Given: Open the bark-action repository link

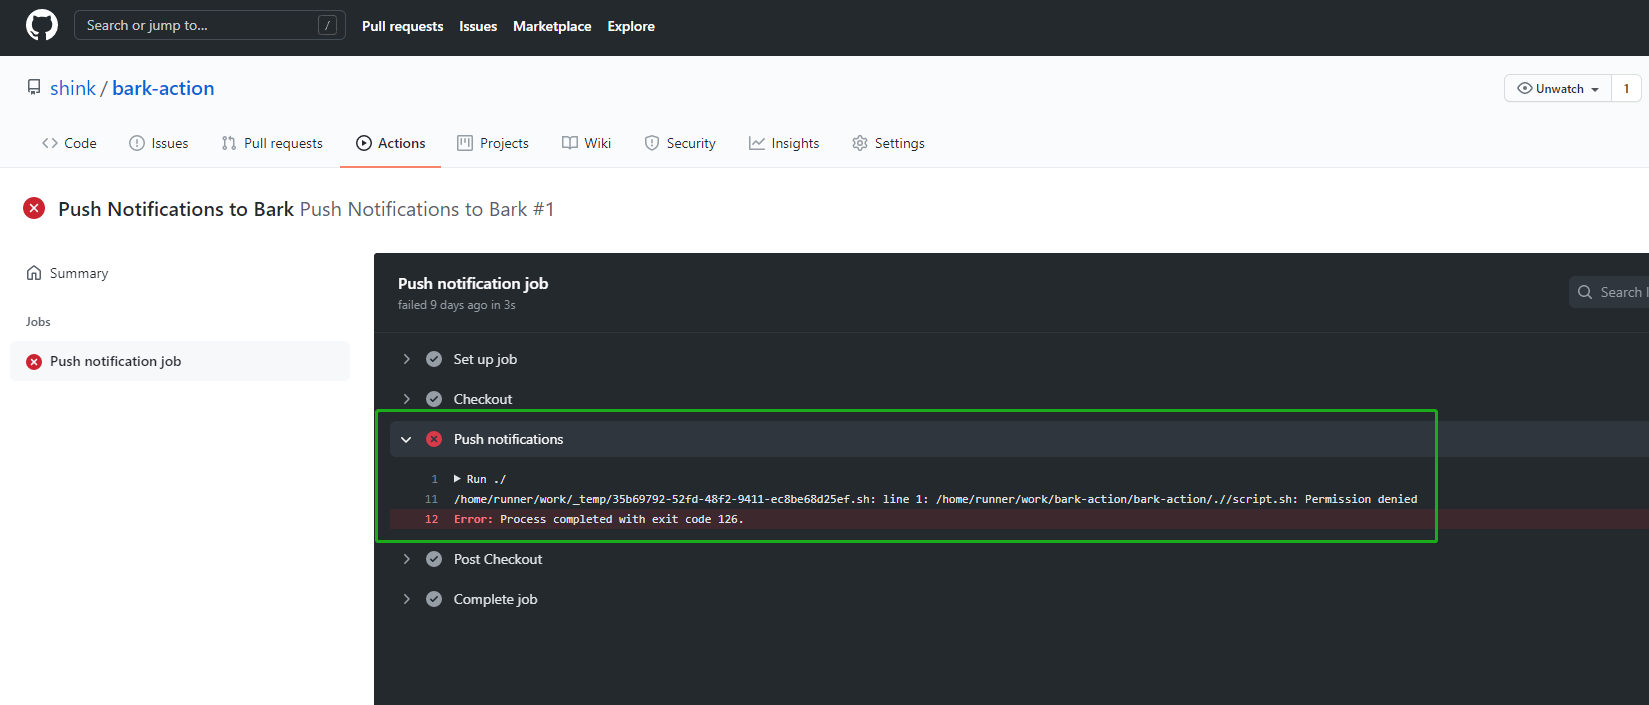Looking at the screenshot, I should coord(163,88).
